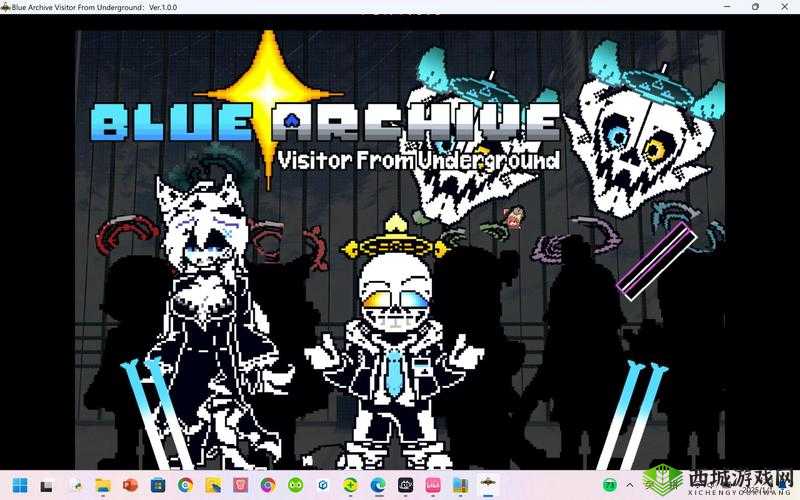
Task: Open Task View from the taskbar
Action: click(46, 486)
